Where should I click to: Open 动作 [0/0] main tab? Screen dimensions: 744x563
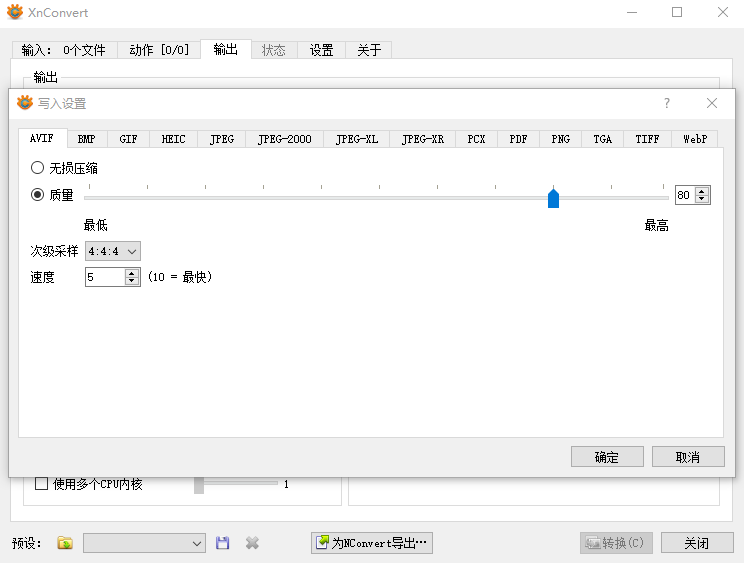click(159, 50)
